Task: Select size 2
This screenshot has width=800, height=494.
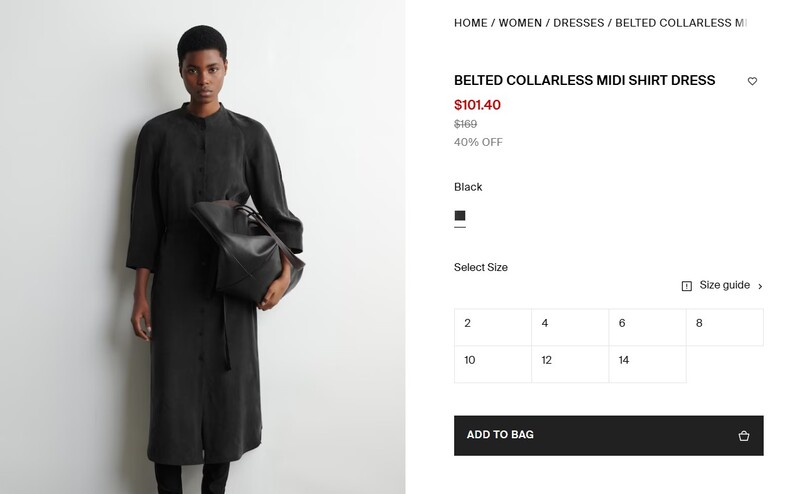Action: click(x=493, y=326)
